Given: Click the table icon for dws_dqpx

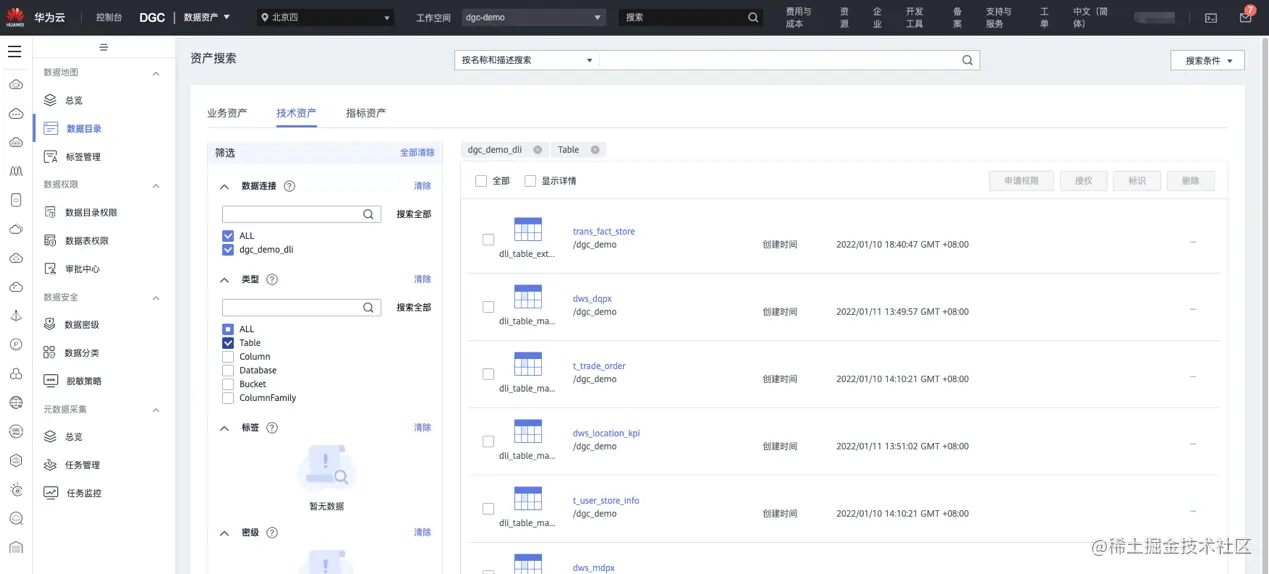Looking at the screenshot, I should tap(527, 296).
